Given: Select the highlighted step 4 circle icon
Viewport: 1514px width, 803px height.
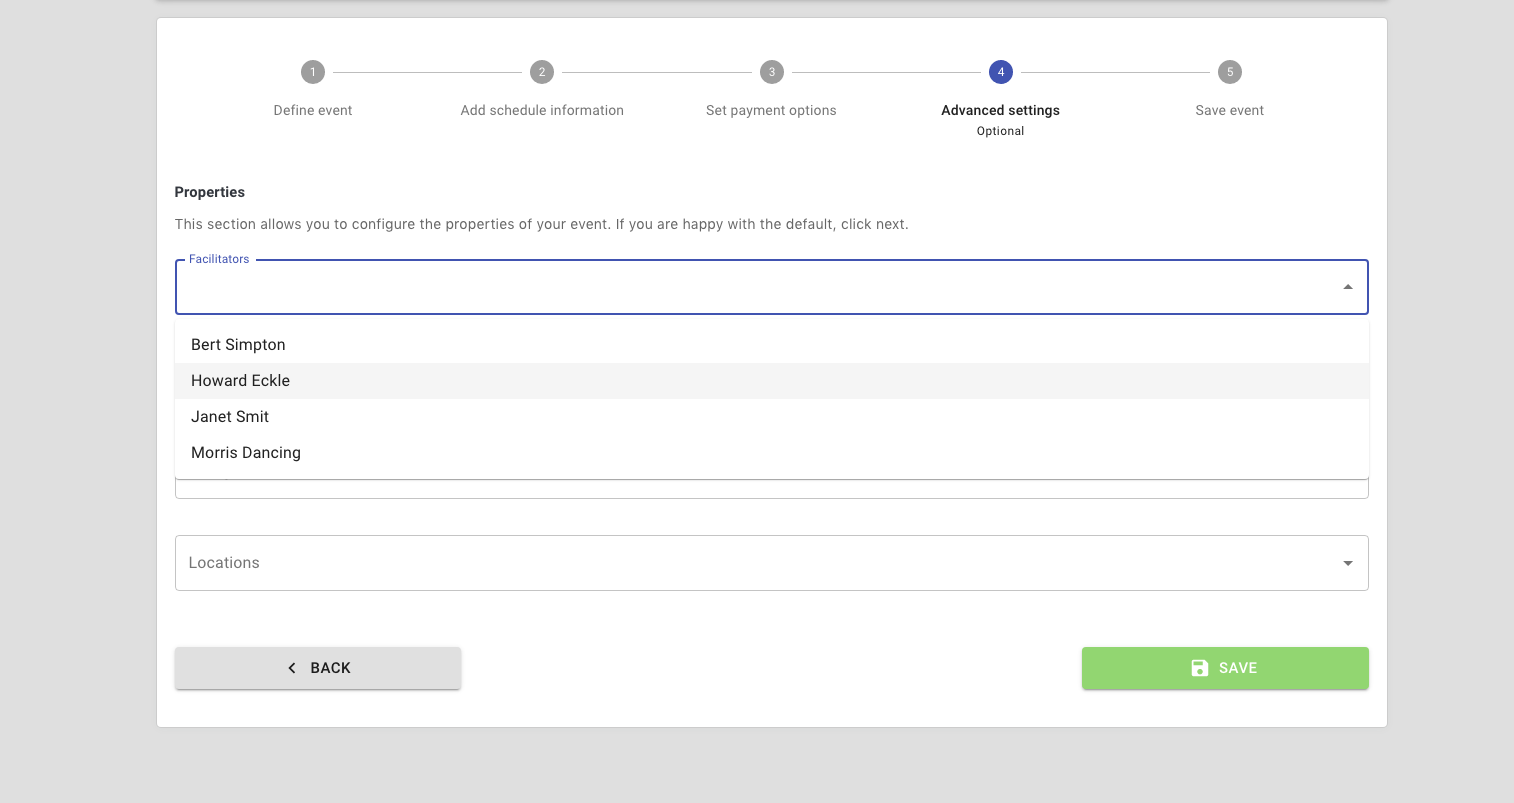Looking at the screenshot, I should (x=1000, y=71).
